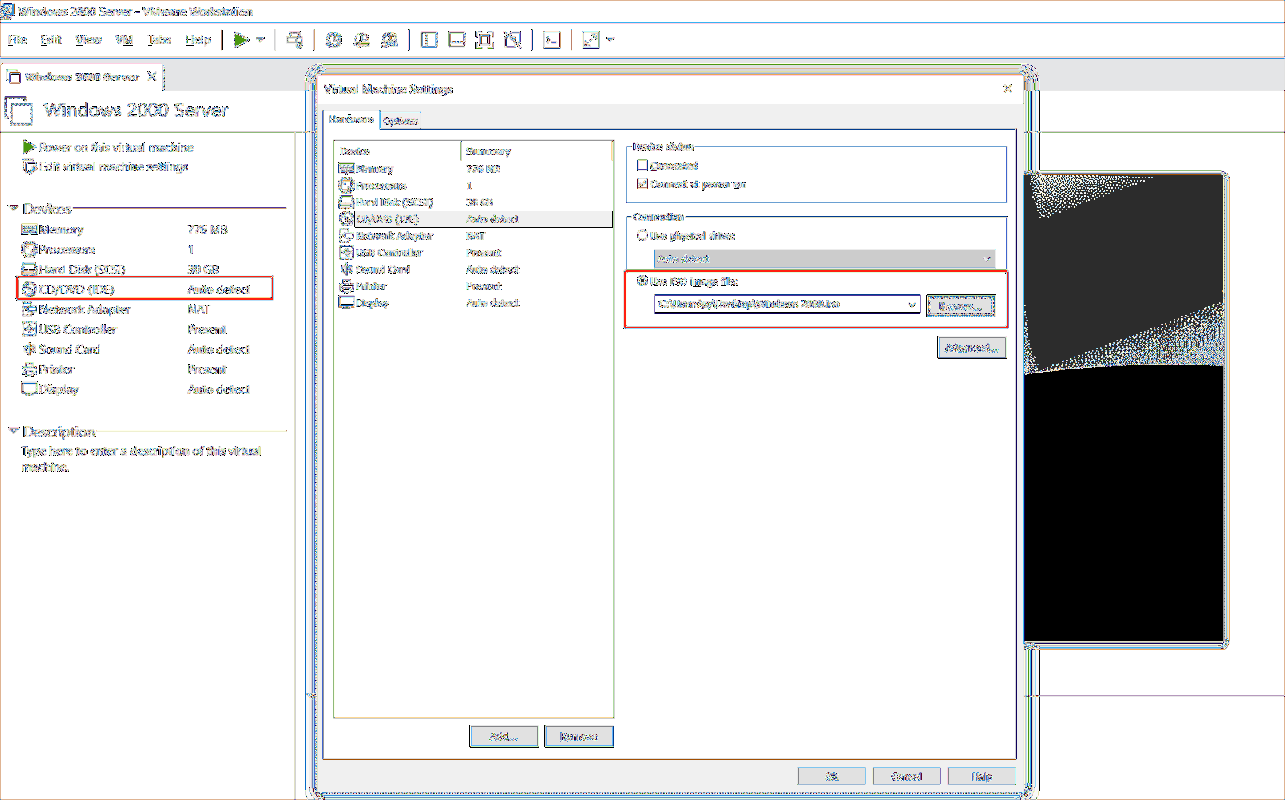Click the Remove button below the device list
Screen dimensions: 1285x800
(x=579, y=737)
